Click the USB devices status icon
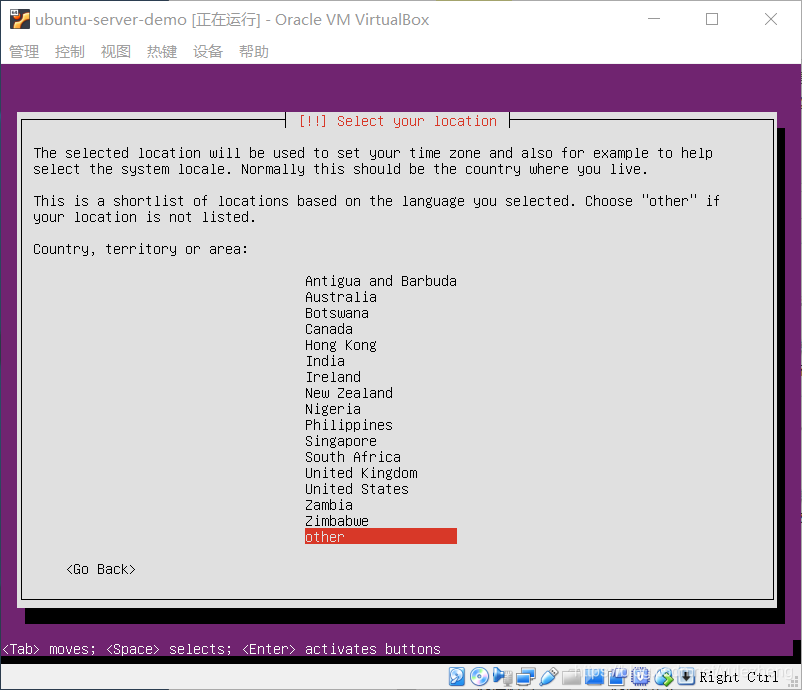 [548, 676]
